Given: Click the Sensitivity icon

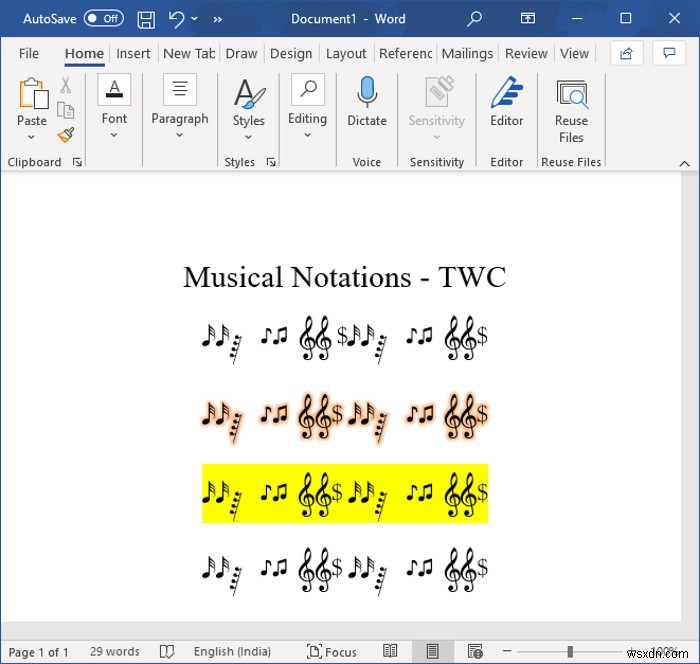Looking at the screenshot, I should click(438, 92).
